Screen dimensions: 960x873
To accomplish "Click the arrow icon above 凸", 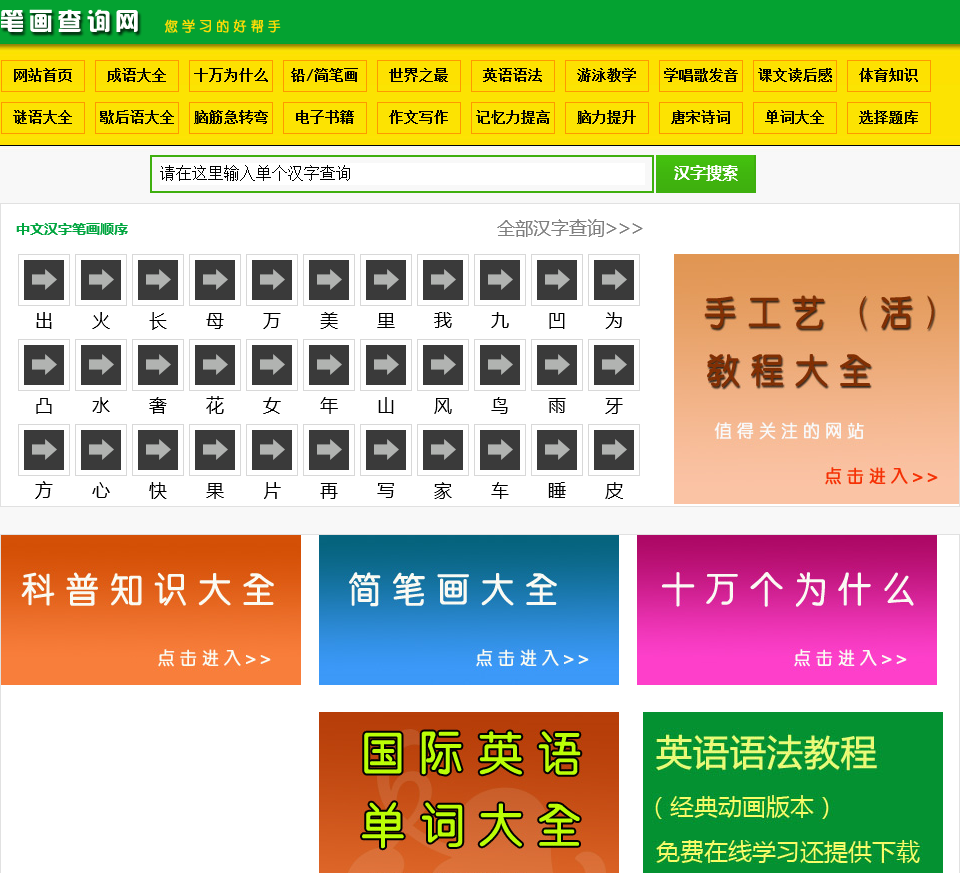I will pos(43,365).
